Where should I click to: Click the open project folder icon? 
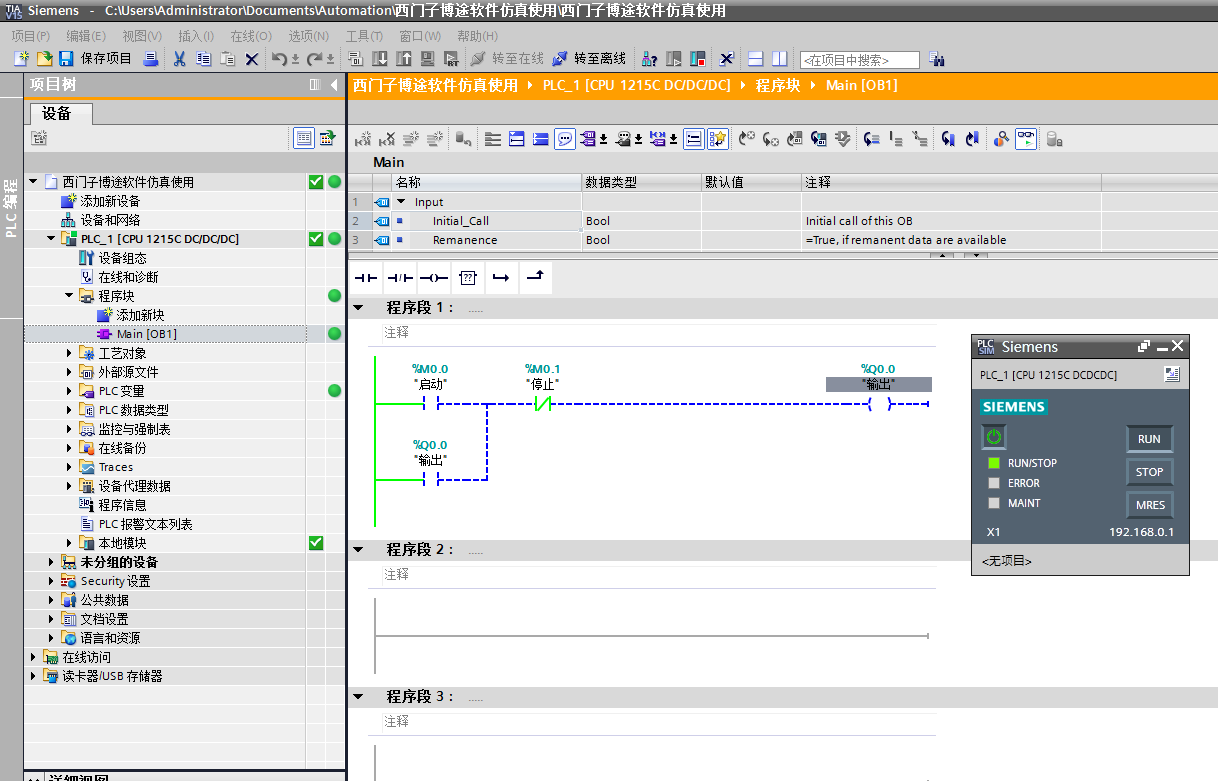tap(44, 59)
